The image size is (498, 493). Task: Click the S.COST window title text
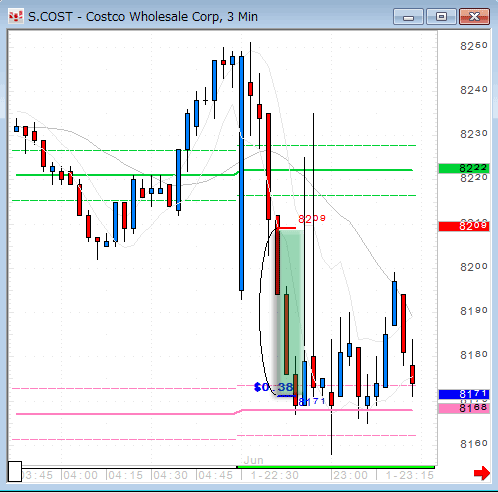(x=143, y=17)
